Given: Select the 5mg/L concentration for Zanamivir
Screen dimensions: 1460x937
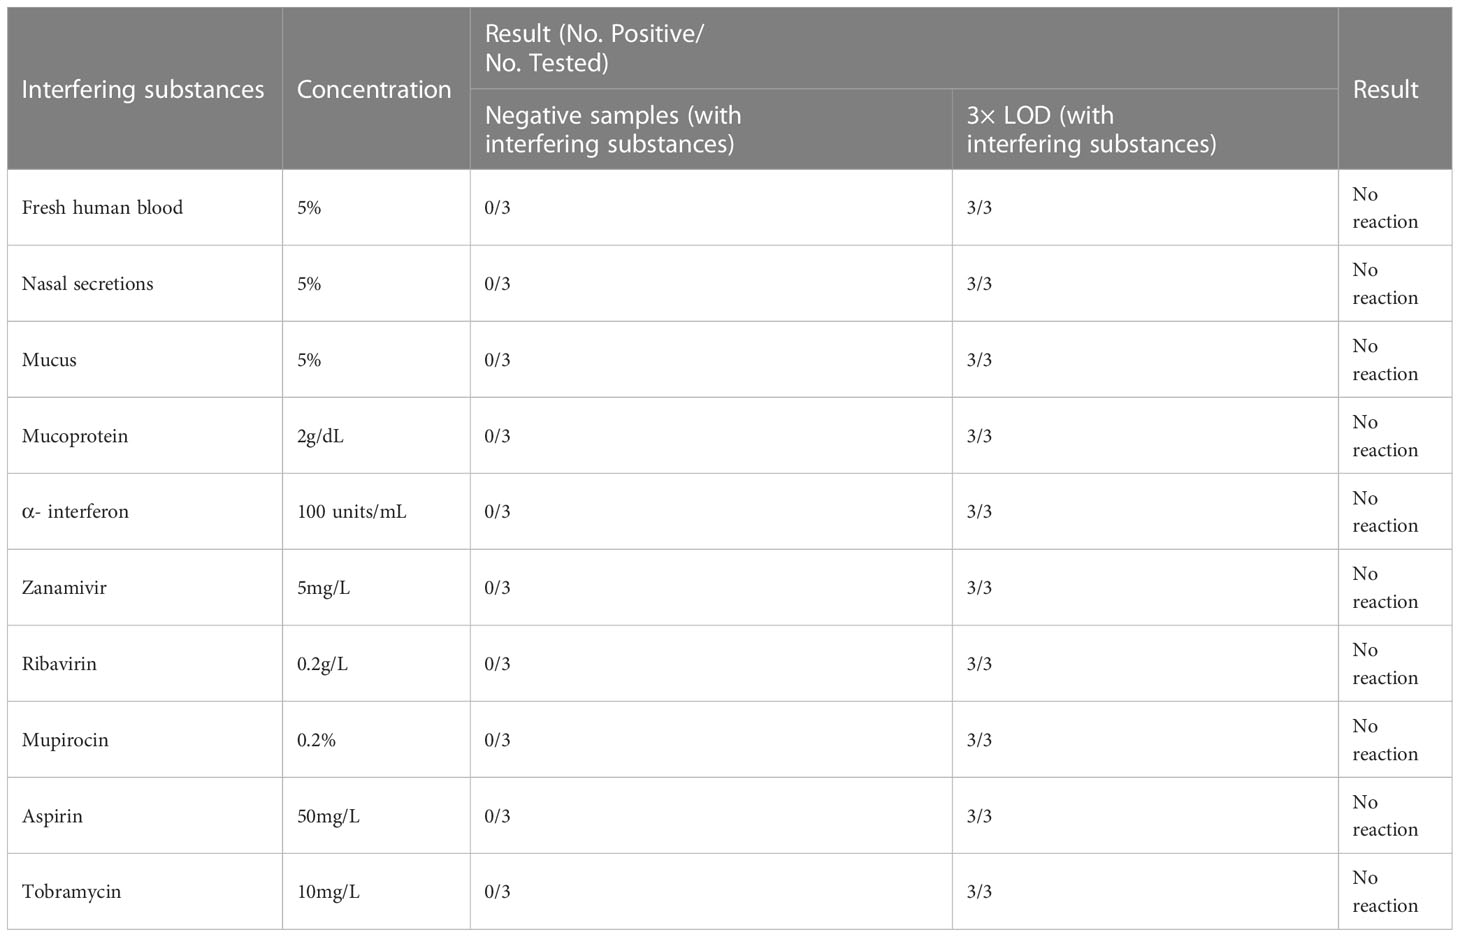Looking at the screenshot, I should [x=376, y=588].
